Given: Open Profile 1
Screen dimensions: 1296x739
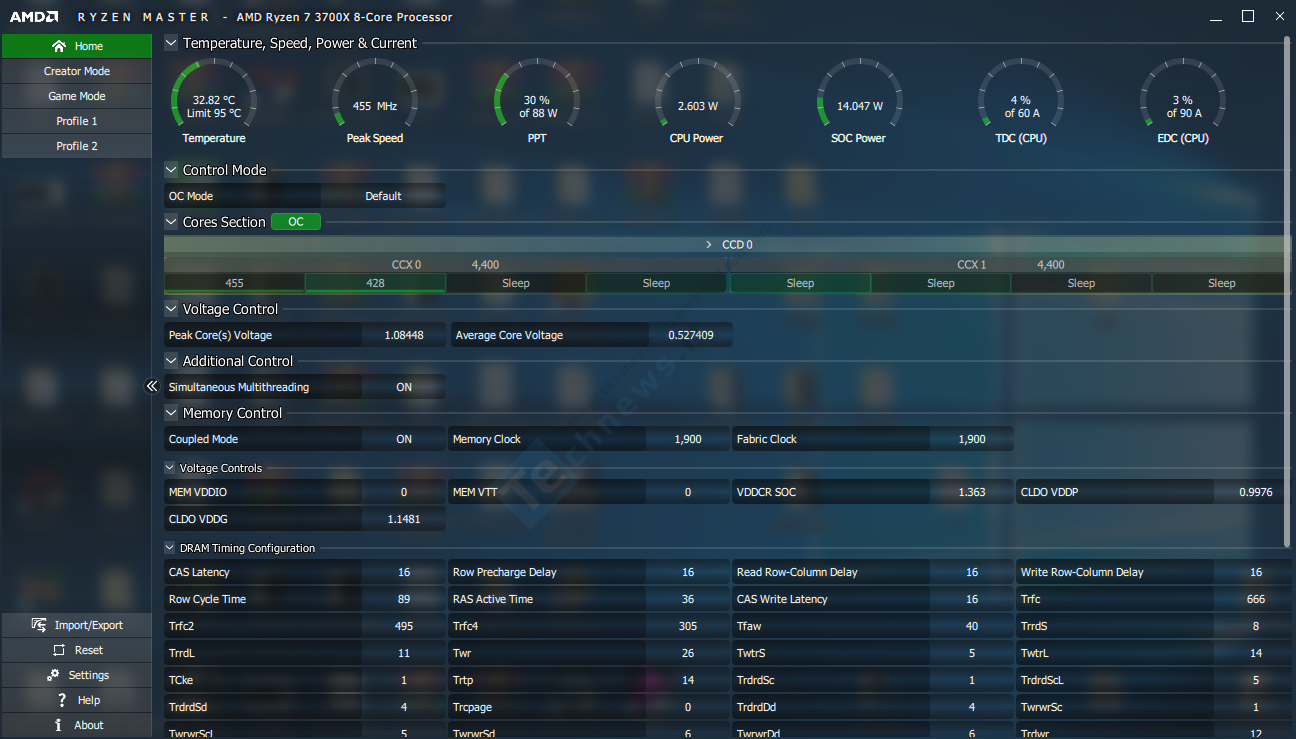Looking at the screenshot, I should pyautogui.click(x=76, y=121).
